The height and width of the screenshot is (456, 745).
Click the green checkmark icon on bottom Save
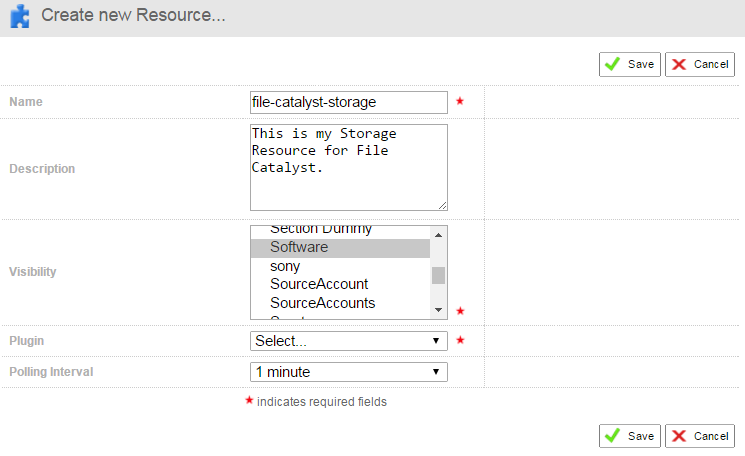coord(612,436)
